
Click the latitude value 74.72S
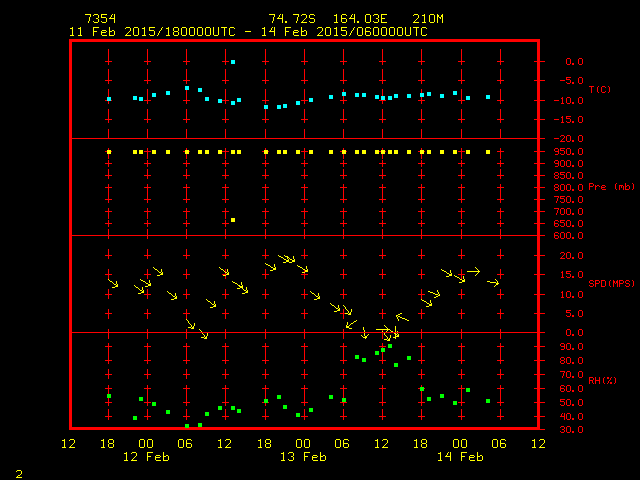289,19
